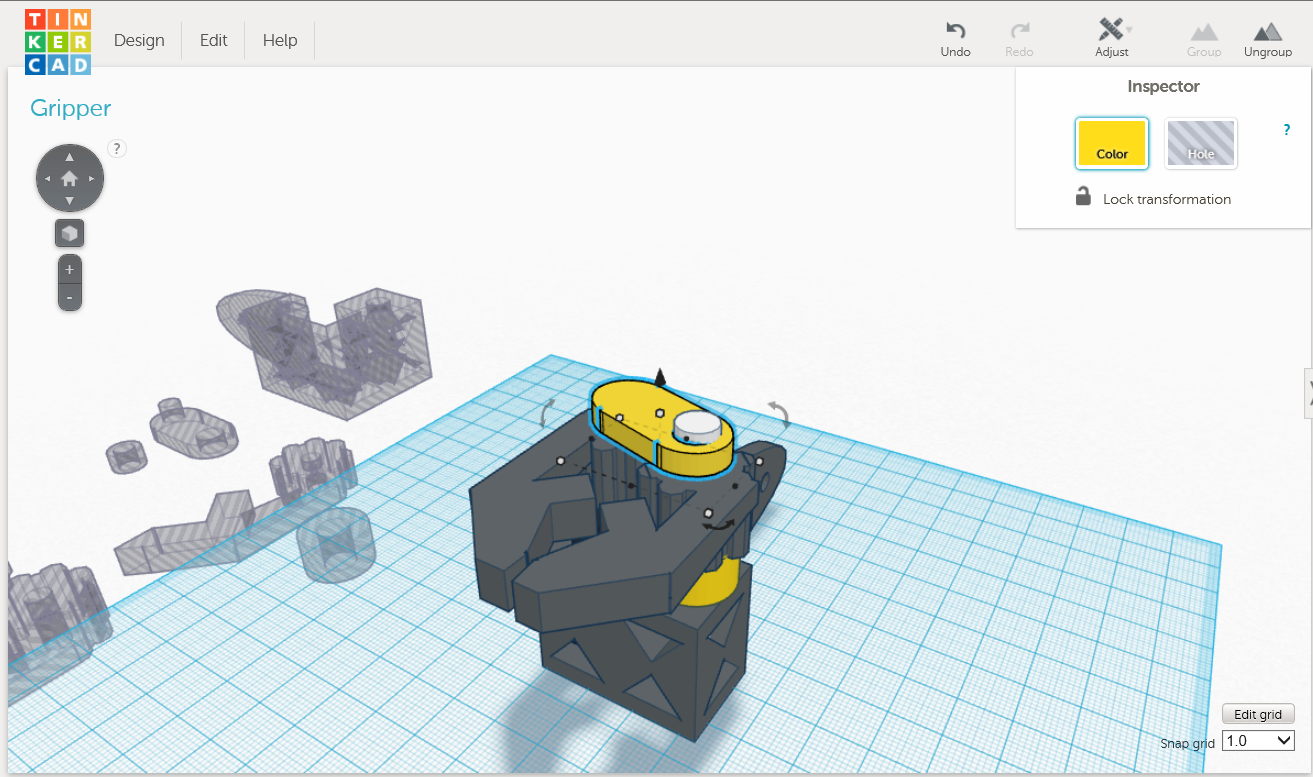Open the Snap grid dropdown
Image resolution: width=1313 pixels, height=777 pixels.
pos(1257,740)
